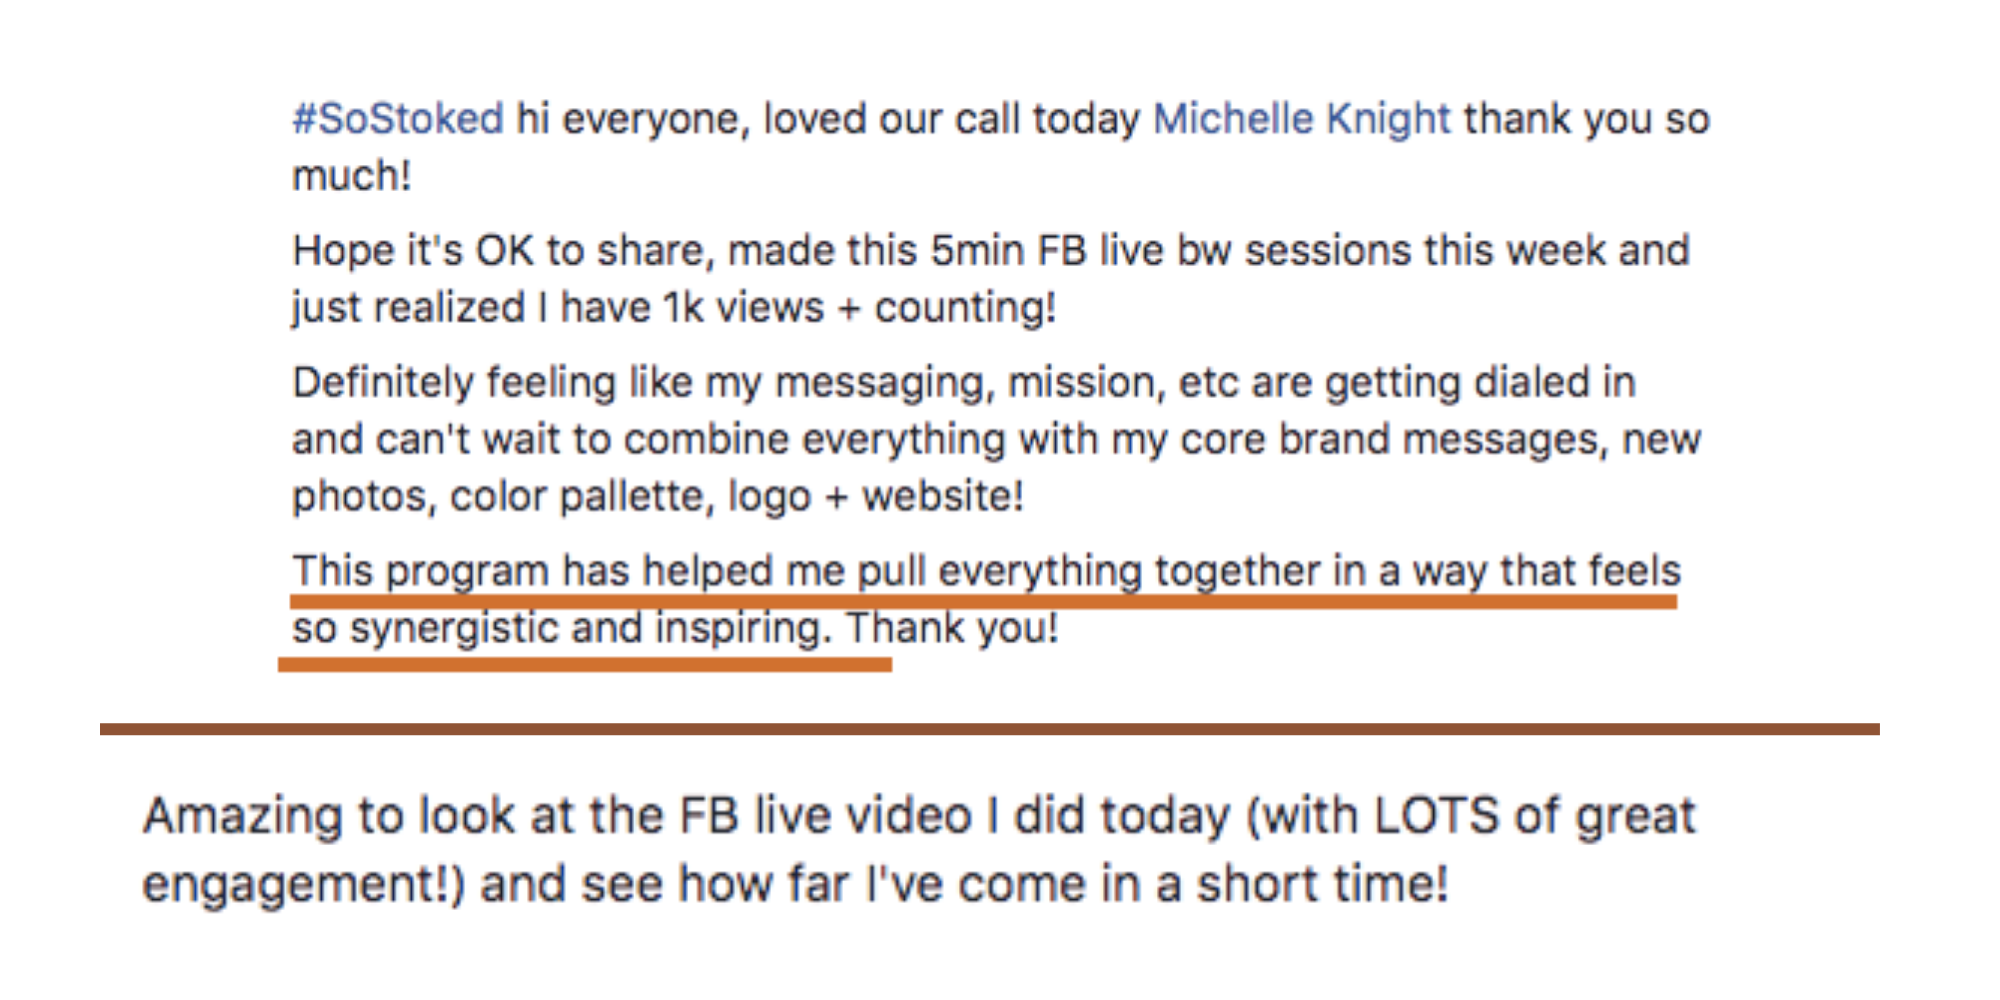Click the final "Thank you!" in the post
Viewport: 2000px width, 1000px height.
(952, 628)
